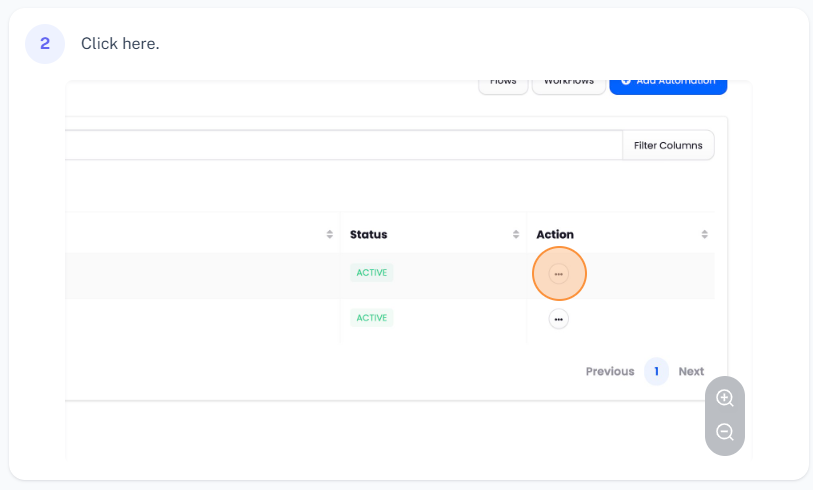
Task: Go to the Previous page
Action: pyautogui.click(x=609, y=371)
